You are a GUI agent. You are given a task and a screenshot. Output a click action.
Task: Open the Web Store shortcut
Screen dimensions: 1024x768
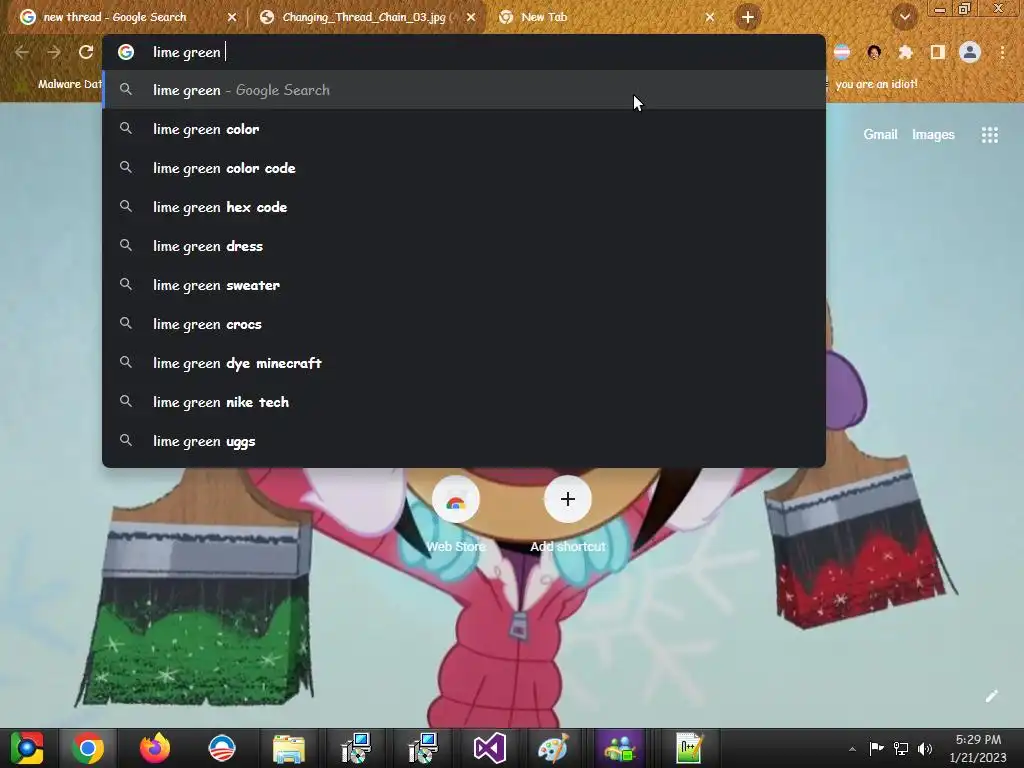pos(456,516)
